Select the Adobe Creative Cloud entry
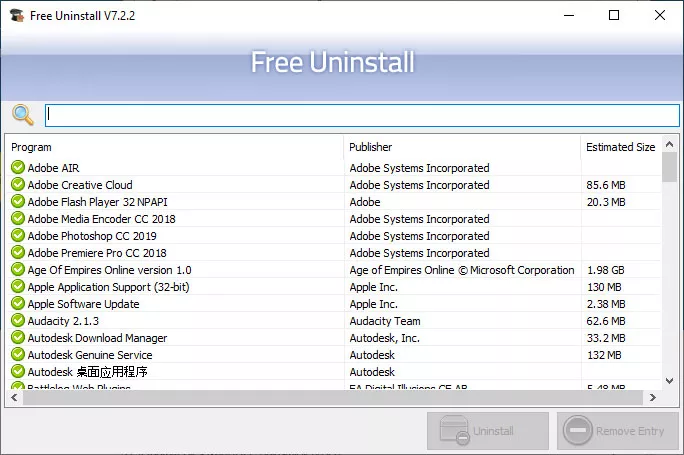Screen dimensions: 684x455 (80, 185)
